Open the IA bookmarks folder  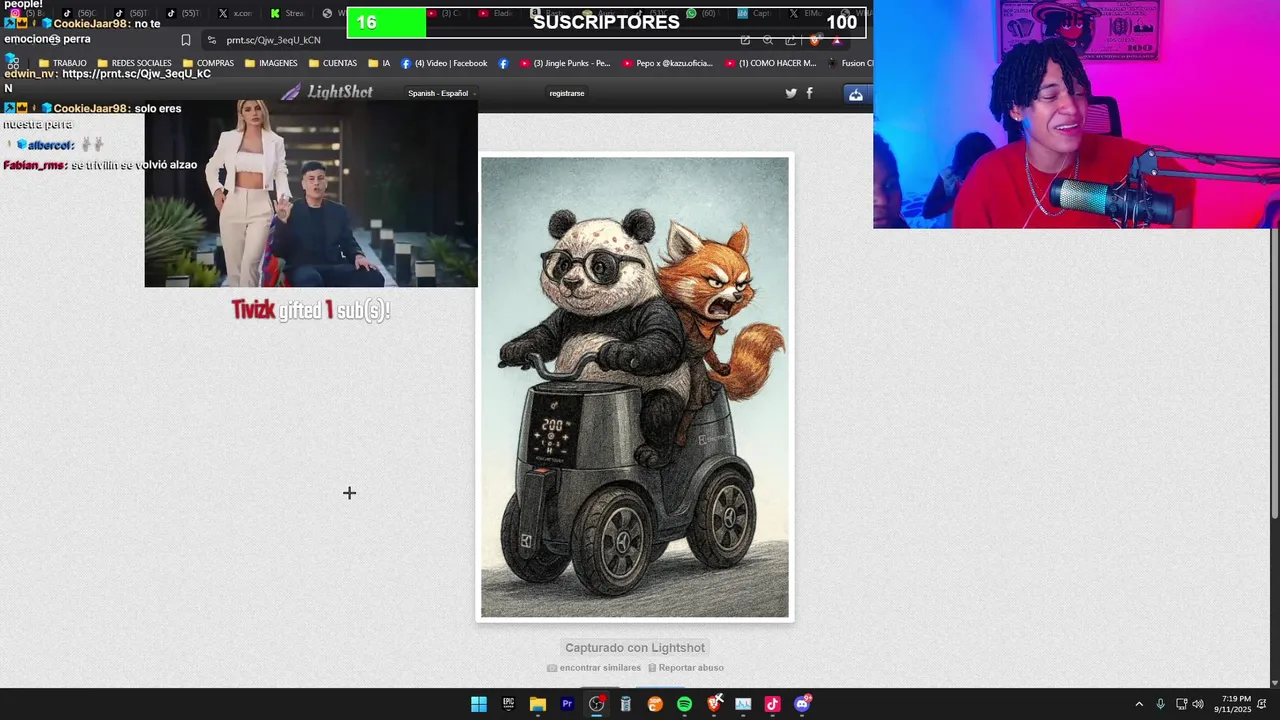tap(379, 63)
